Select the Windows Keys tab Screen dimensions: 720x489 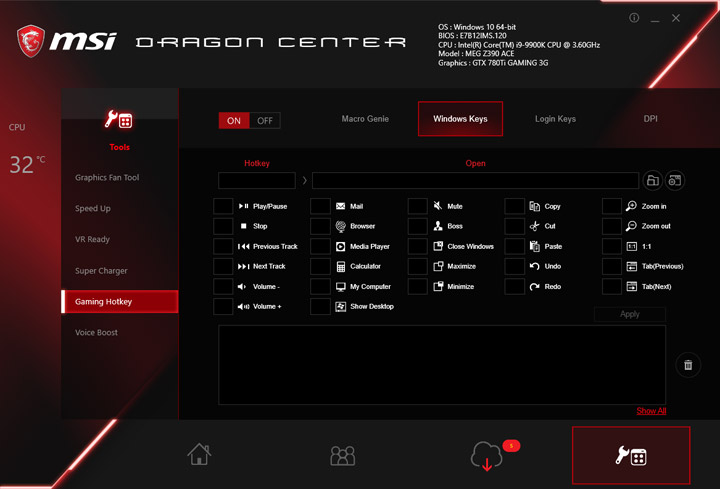pos(460,119)
